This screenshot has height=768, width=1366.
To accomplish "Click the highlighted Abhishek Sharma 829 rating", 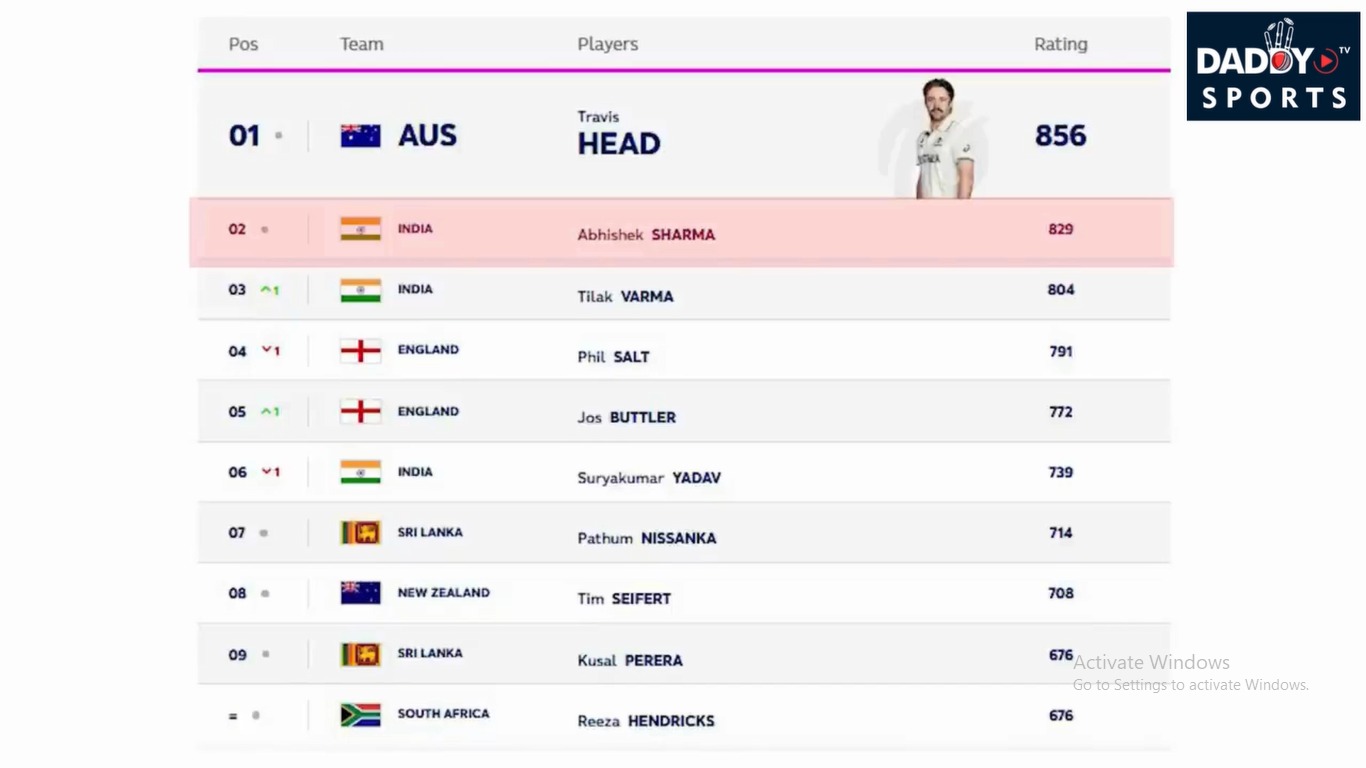I will coord(1061,229).
